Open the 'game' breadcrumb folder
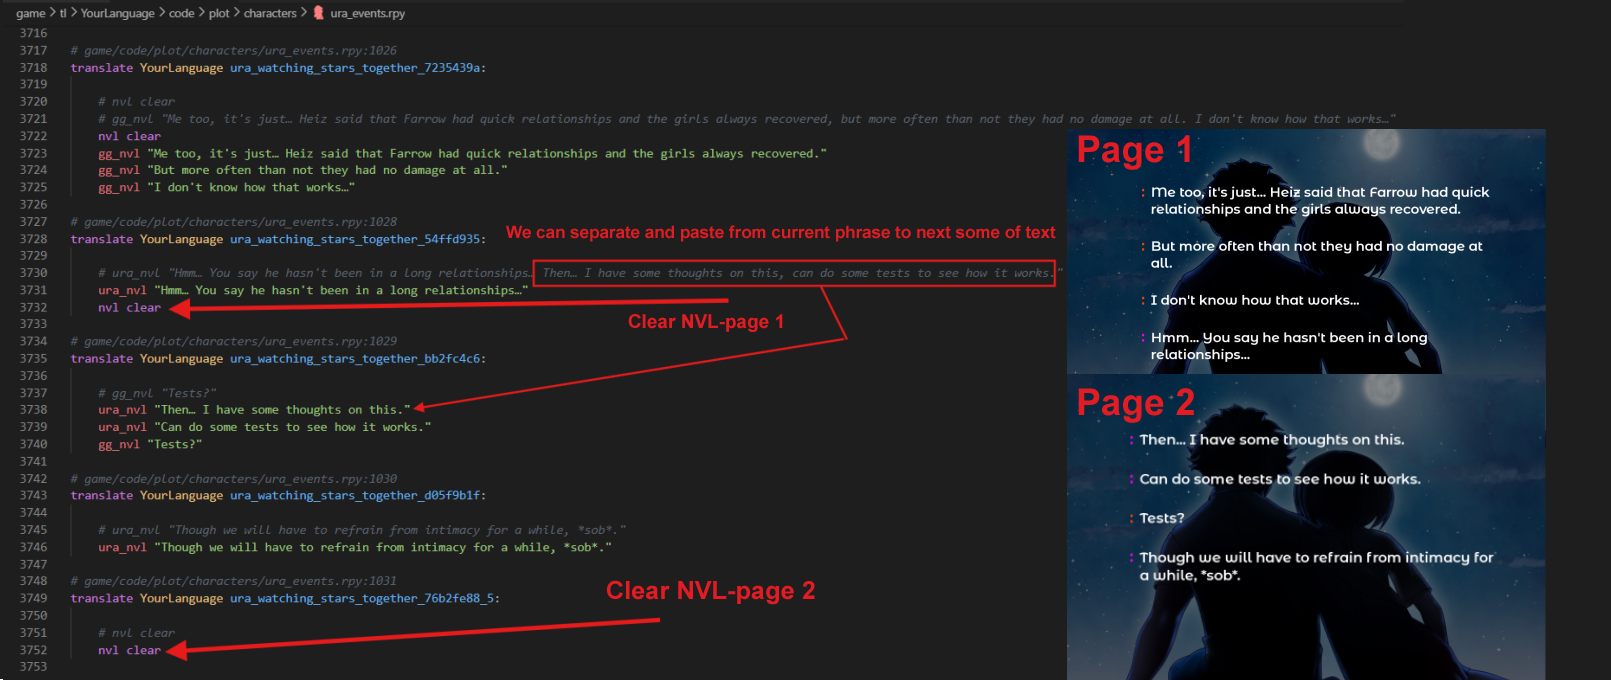This screenshot has width=1611, height=680. pyautogui.click(x=30, y=13)
